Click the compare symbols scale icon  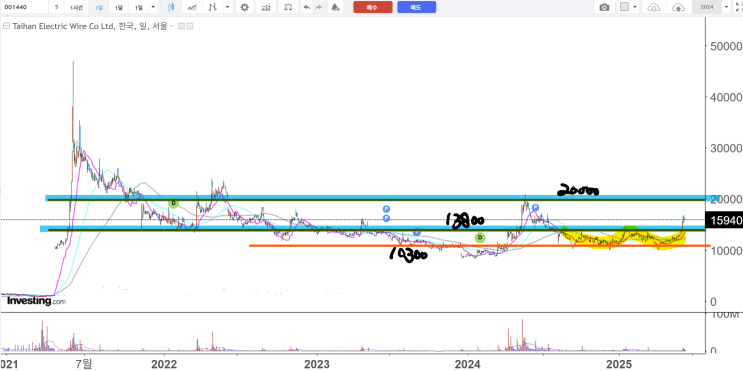click(287, 7)
